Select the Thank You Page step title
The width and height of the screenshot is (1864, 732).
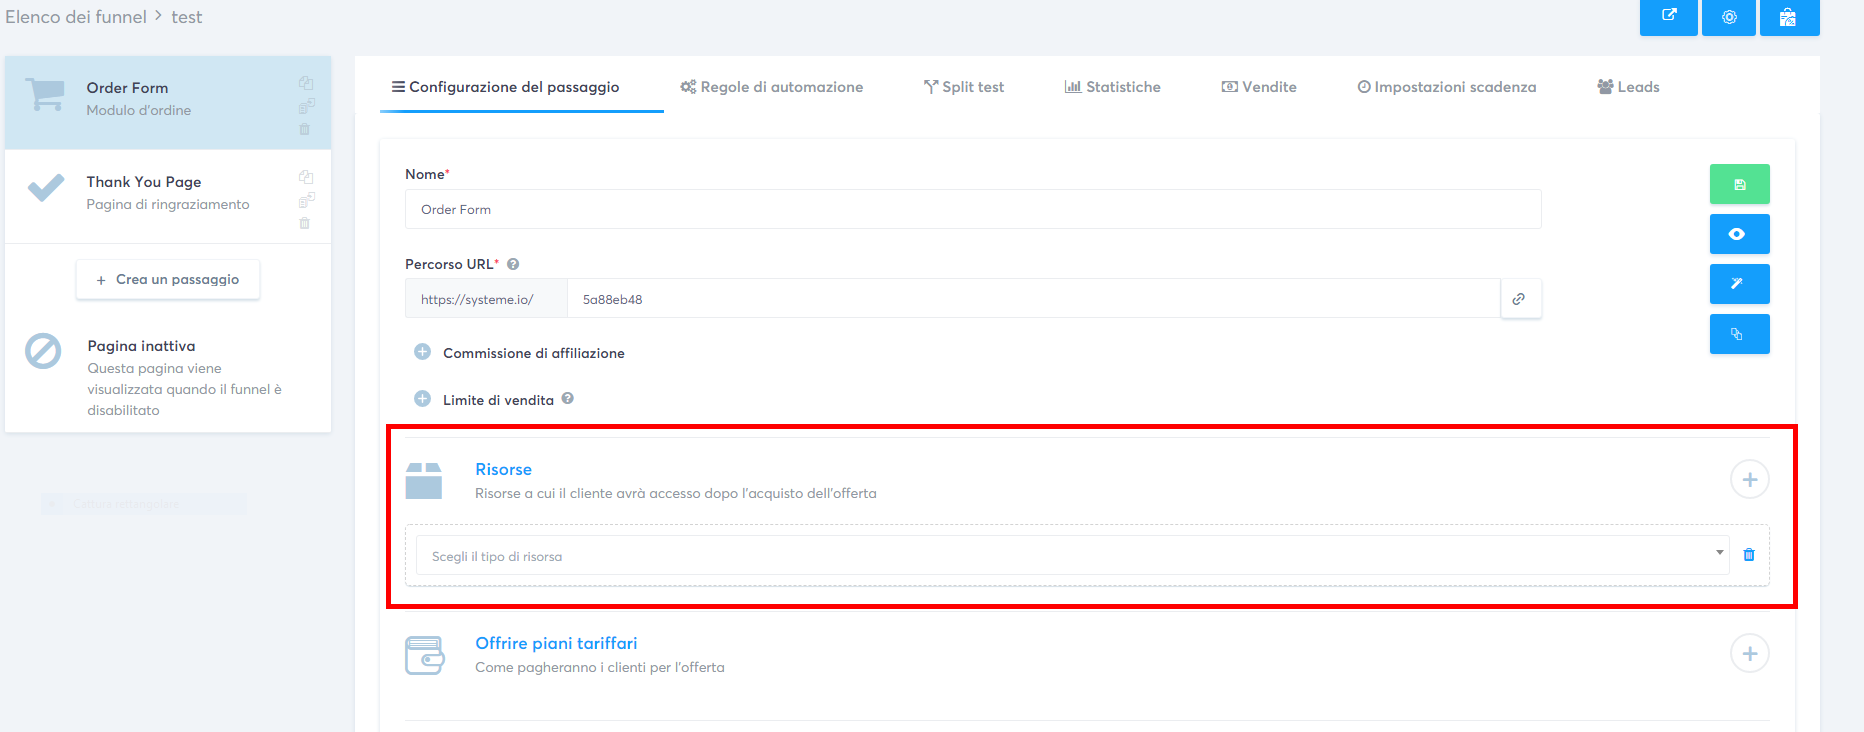point(144,182)
